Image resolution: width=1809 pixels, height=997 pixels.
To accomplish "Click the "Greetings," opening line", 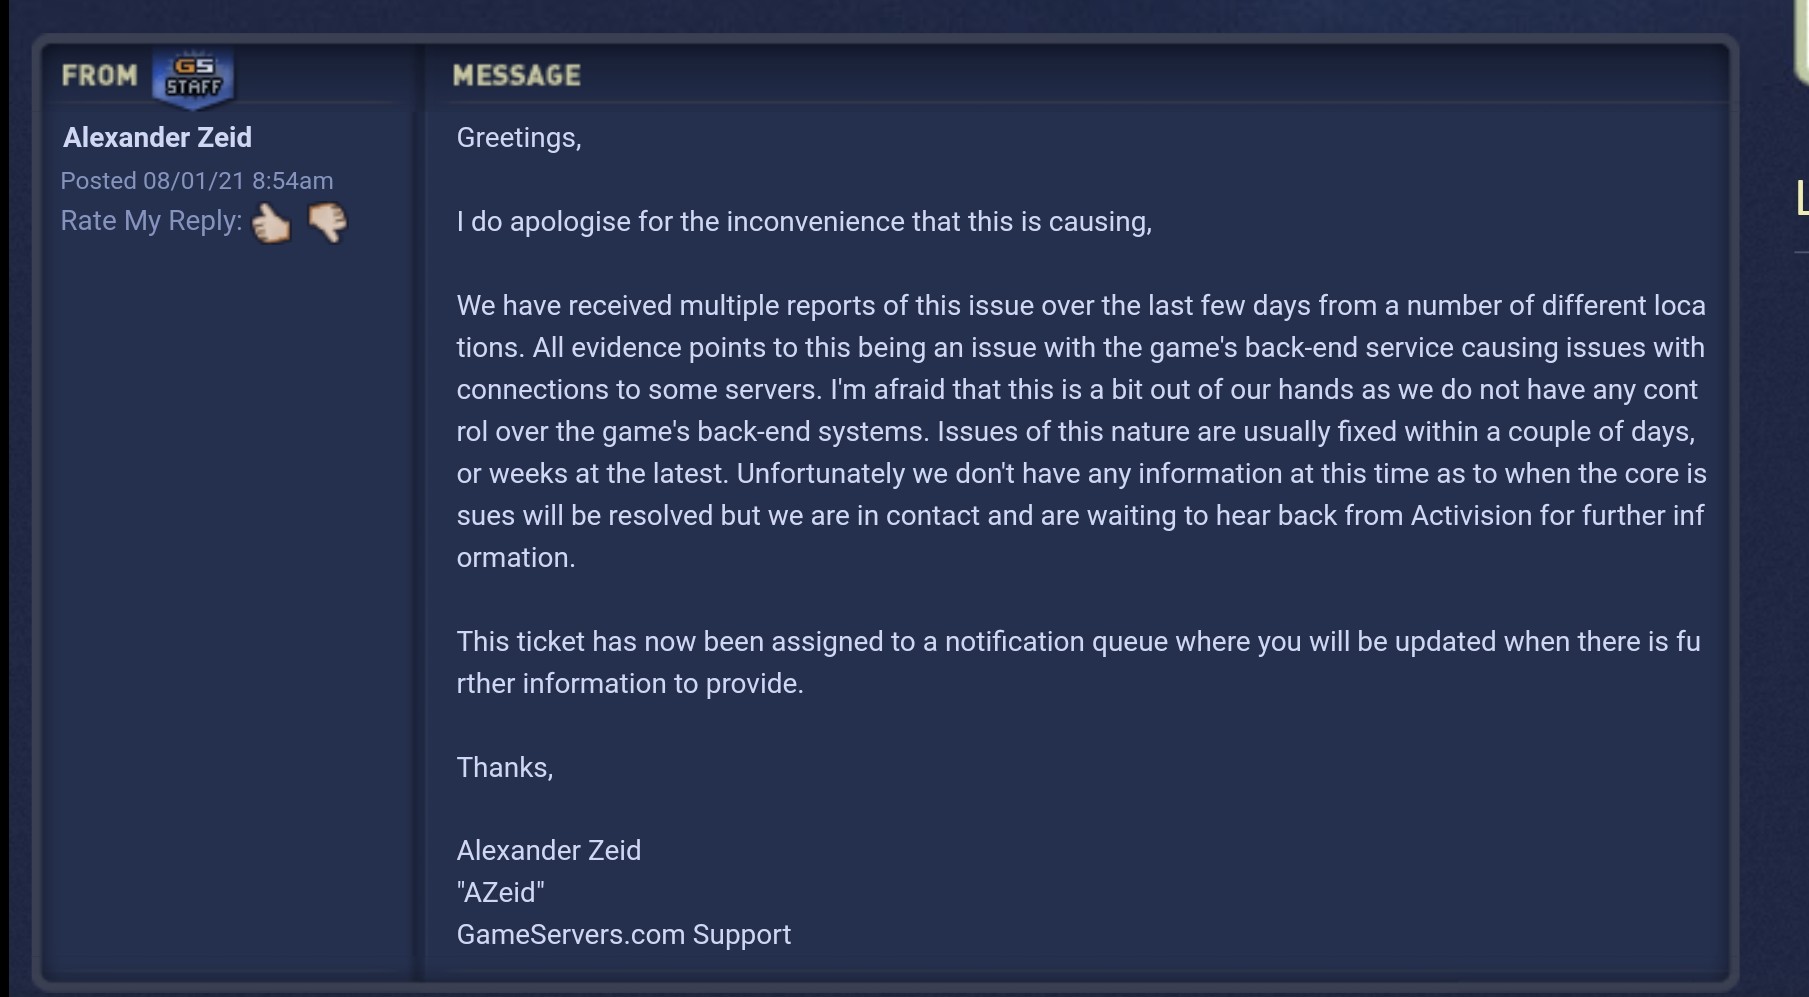I will pos(518,138).
